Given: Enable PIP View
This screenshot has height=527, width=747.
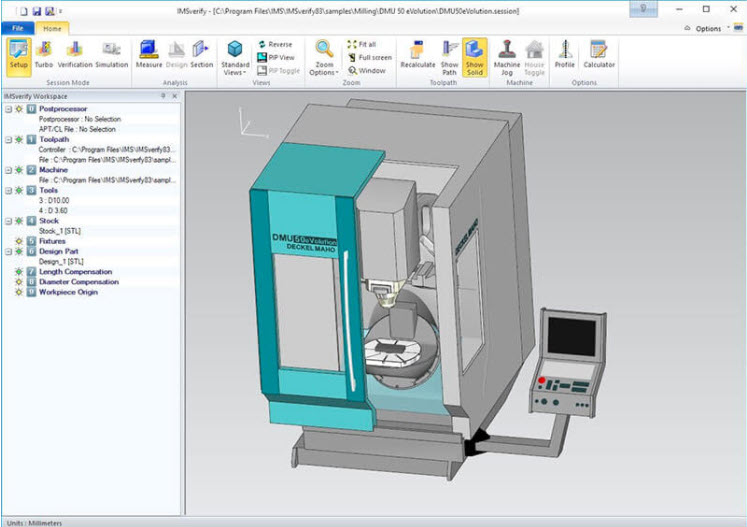Looking at the screenshot, I should (x=276, y=57).
